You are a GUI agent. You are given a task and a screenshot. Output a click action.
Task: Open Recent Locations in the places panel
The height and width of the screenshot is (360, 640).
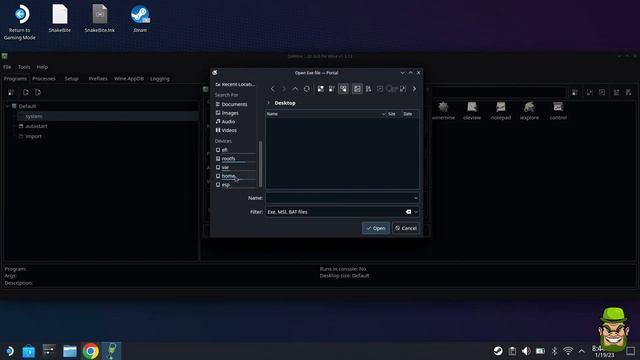click(236, 84)
